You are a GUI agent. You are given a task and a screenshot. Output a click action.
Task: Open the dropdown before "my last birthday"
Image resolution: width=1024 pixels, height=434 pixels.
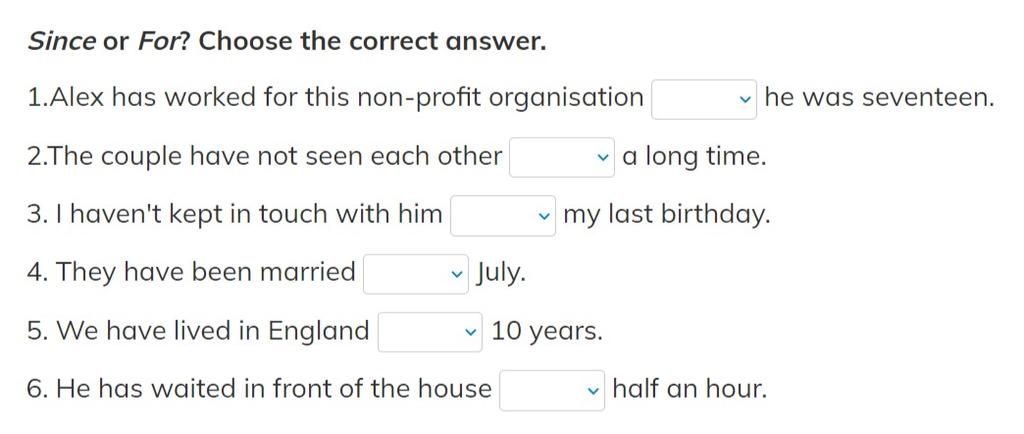[502, 215]
